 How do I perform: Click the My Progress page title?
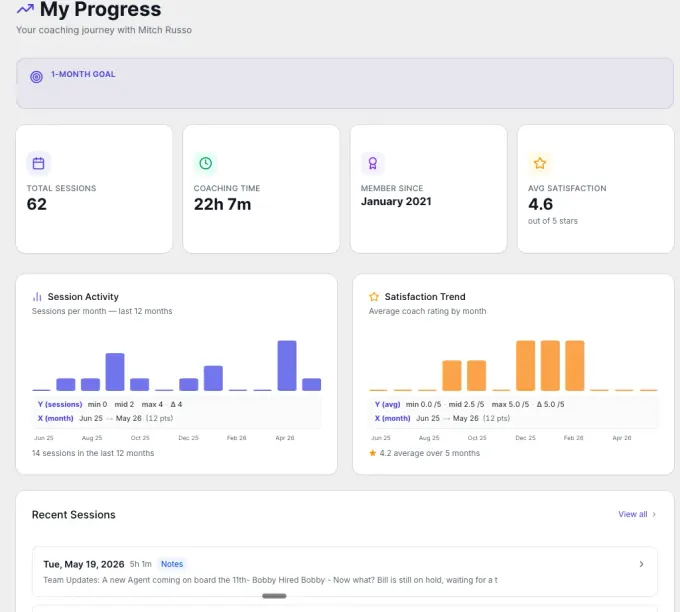tap(100, 9)
